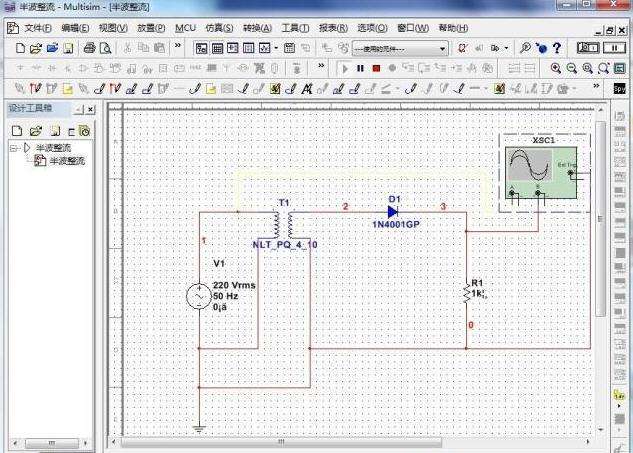Click the Save icon in main toolbar
The width and height of the screenshot is (633, 453).
(x=68, y=47)
